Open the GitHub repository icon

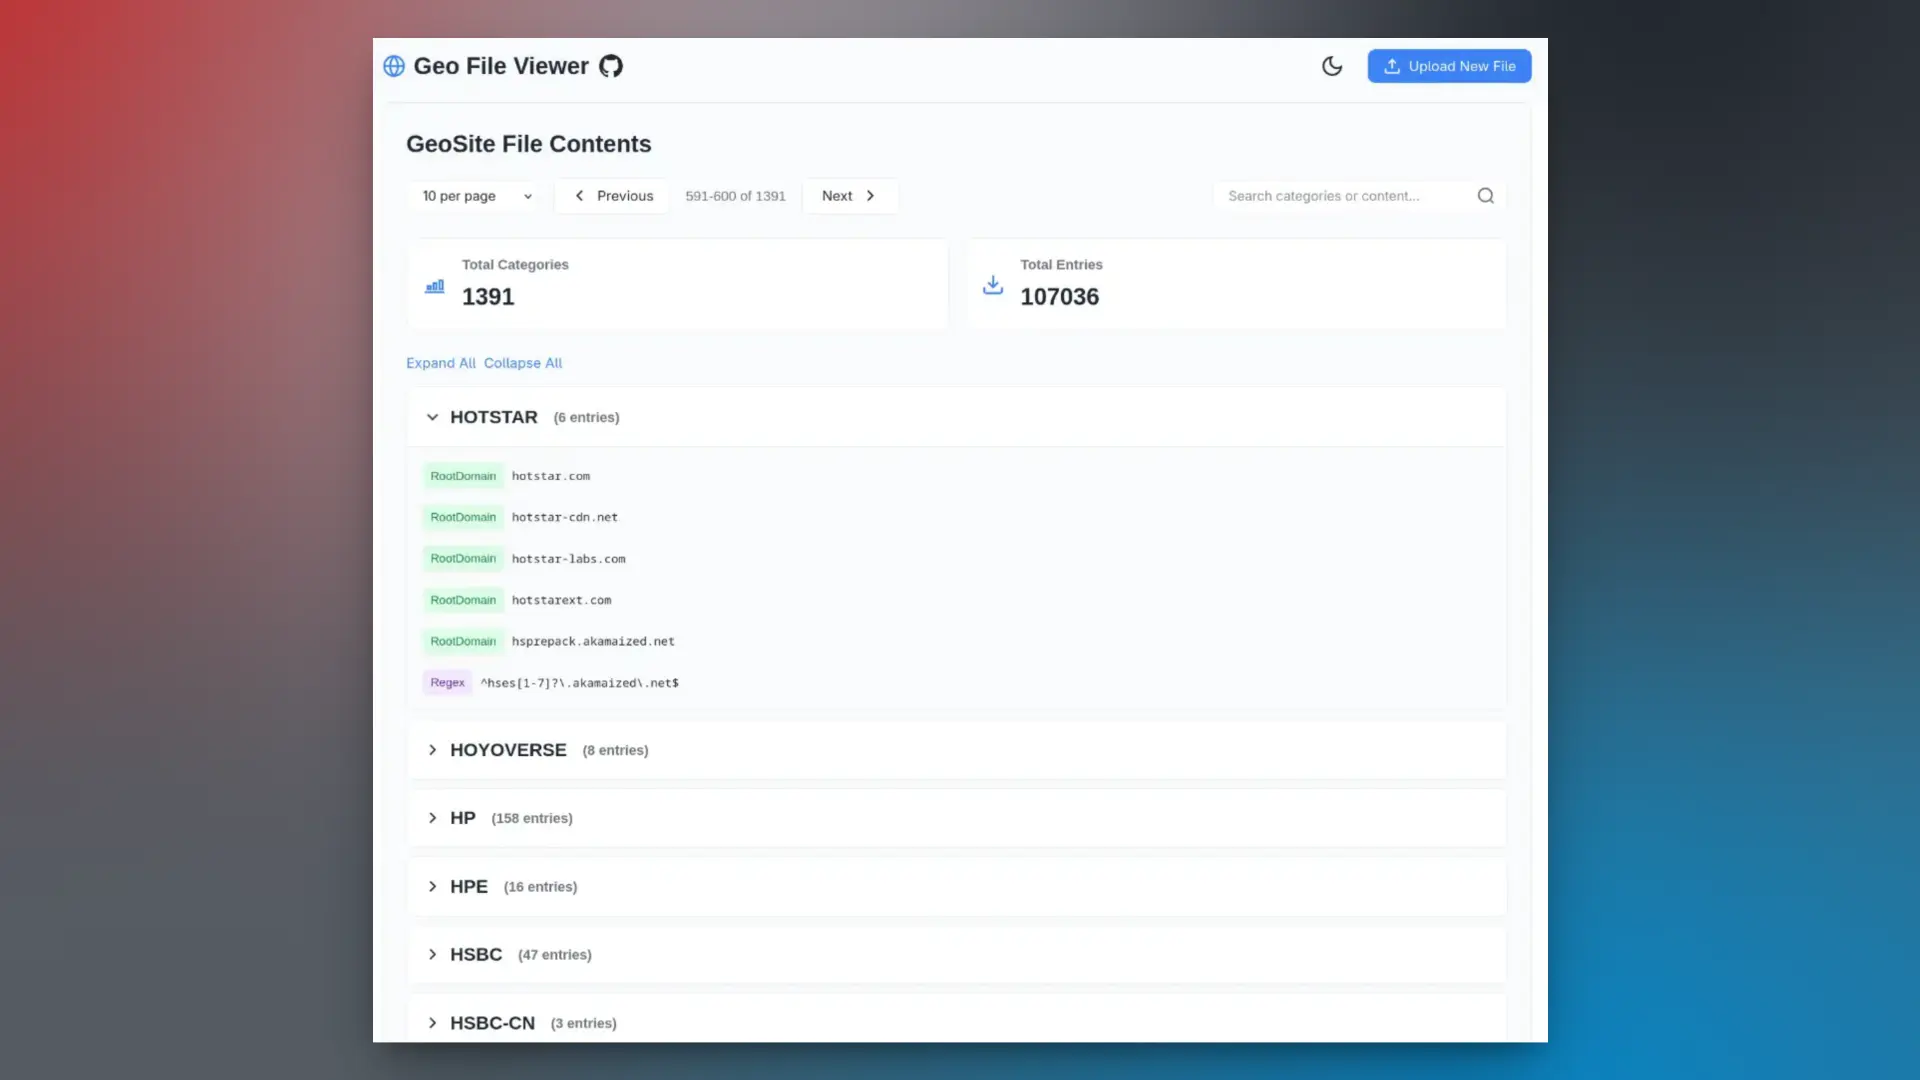coord(611,65)
